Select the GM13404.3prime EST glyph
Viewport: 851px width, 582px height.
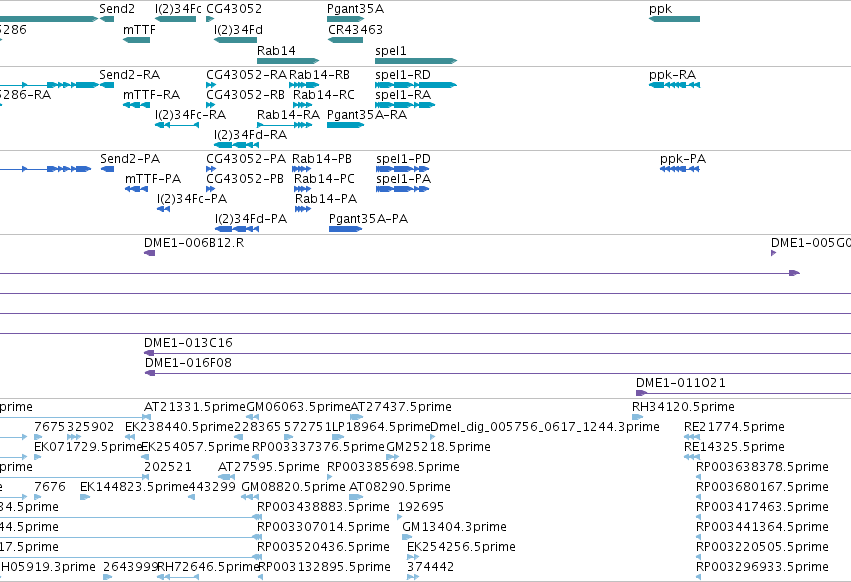407,537
